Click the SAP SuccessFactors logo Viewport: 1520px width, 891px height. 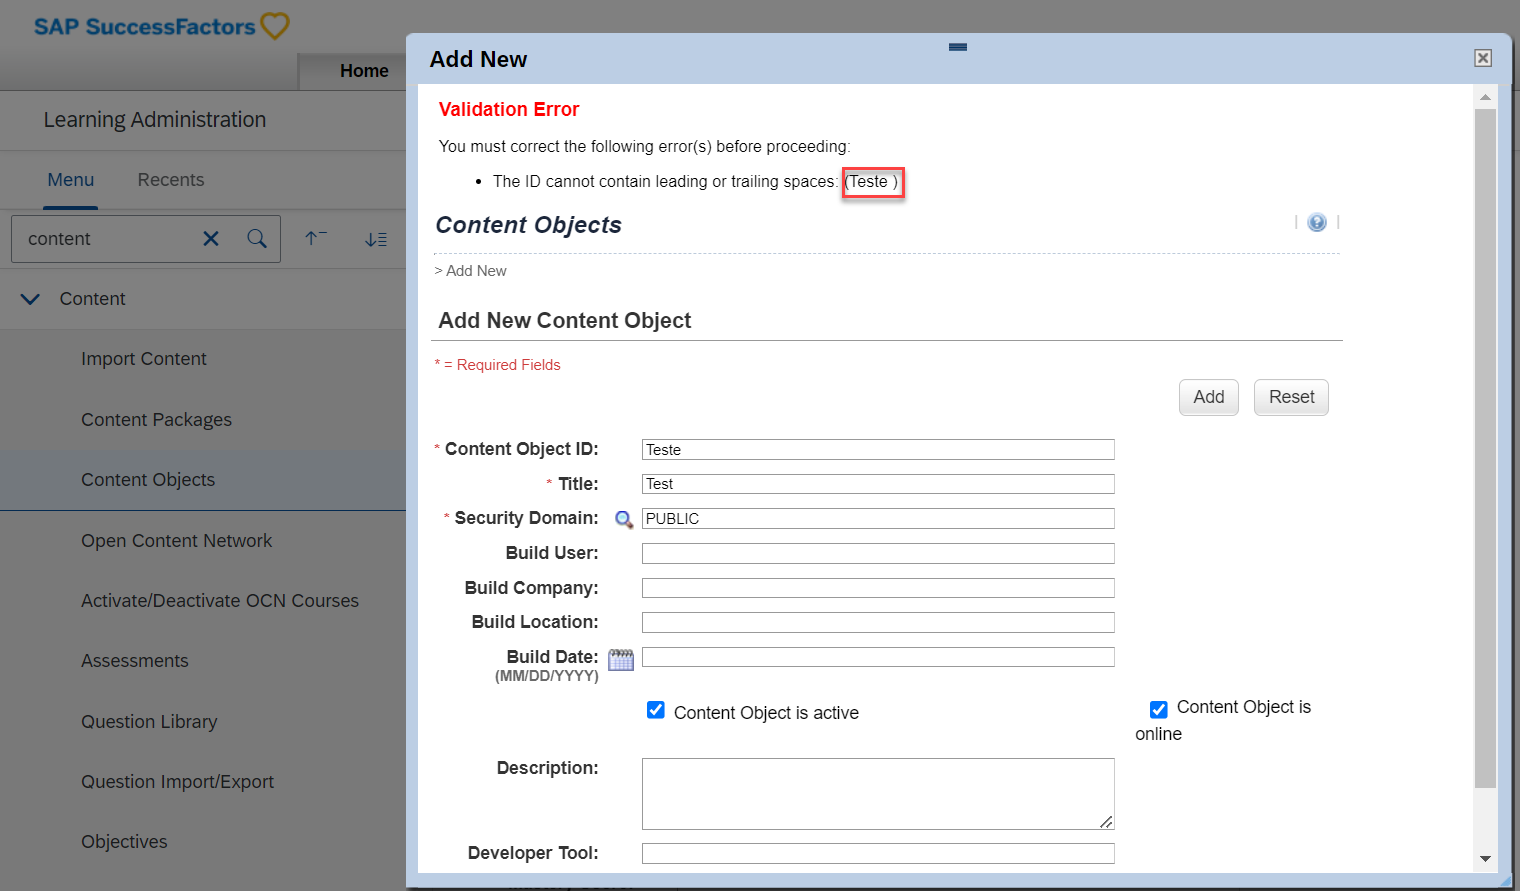click(161, 26)
